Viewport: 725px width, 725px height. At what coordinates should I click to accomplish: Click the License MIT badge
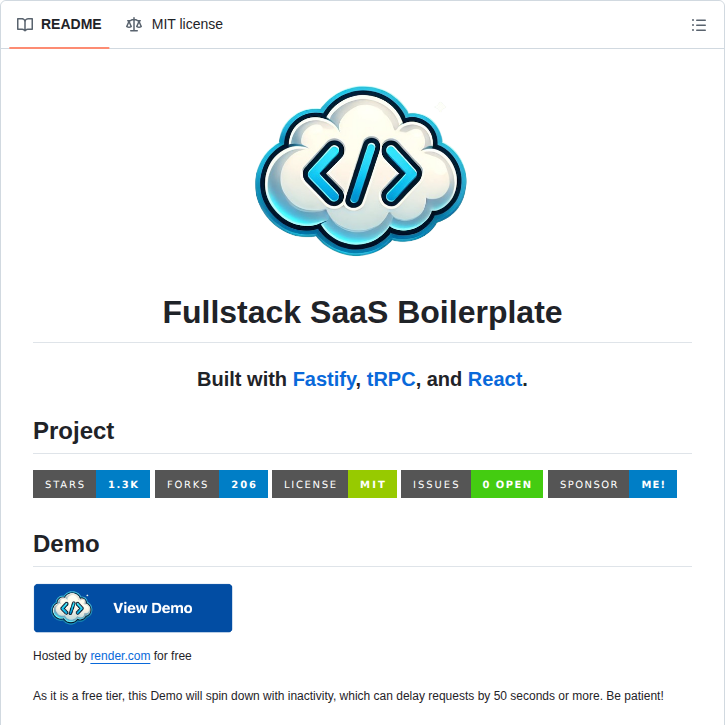pyautogui.click(x=334, y=484)
